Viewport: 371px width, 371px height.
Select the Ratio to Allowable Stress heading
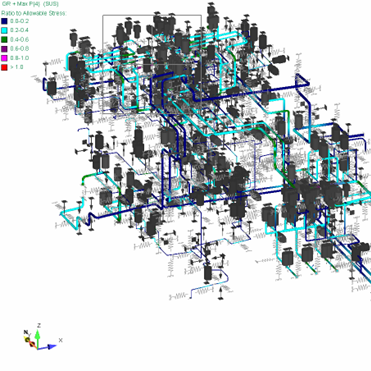coord(34,13)
